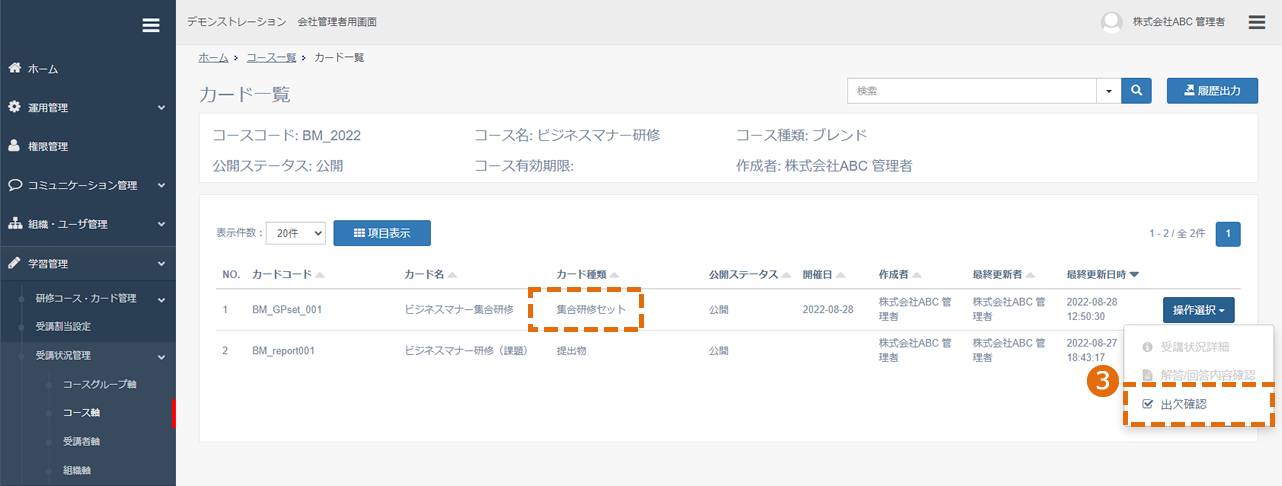Sort by カード名 column arrow
The image size is (1282, 486).
click(x=453, y=274)
